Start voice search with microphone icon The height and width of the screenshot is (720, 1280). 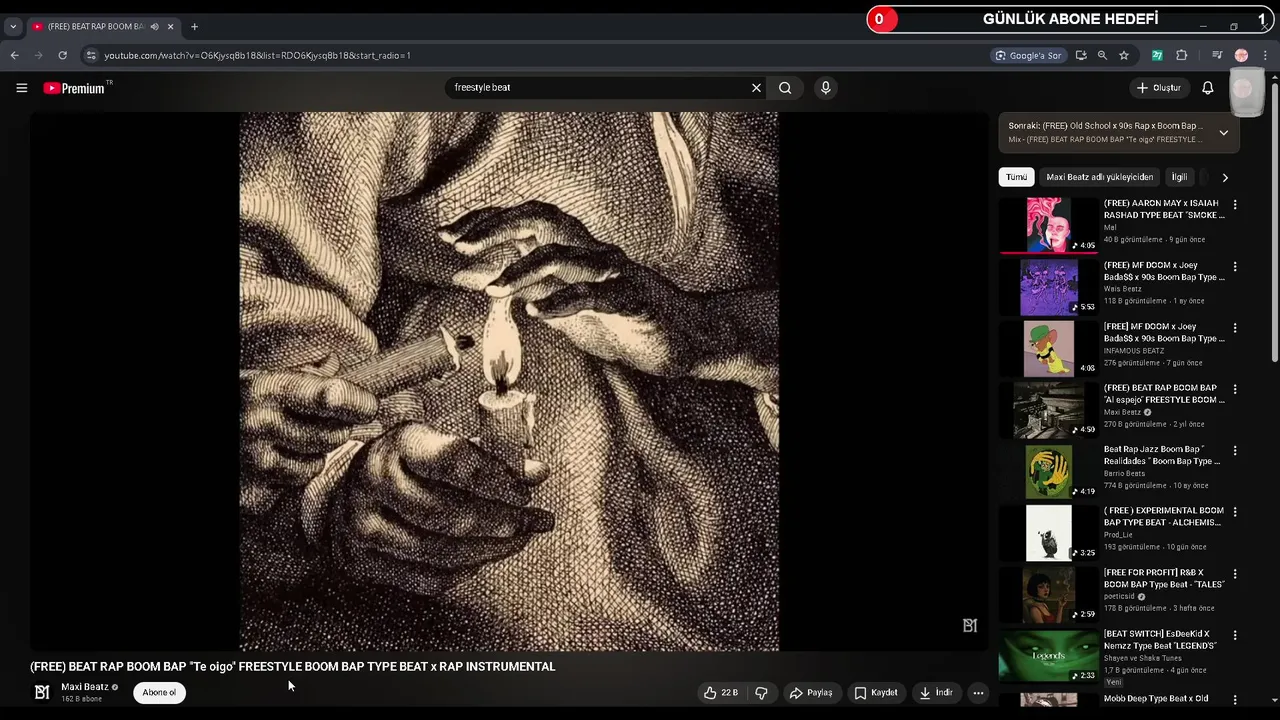coord(825,88)
